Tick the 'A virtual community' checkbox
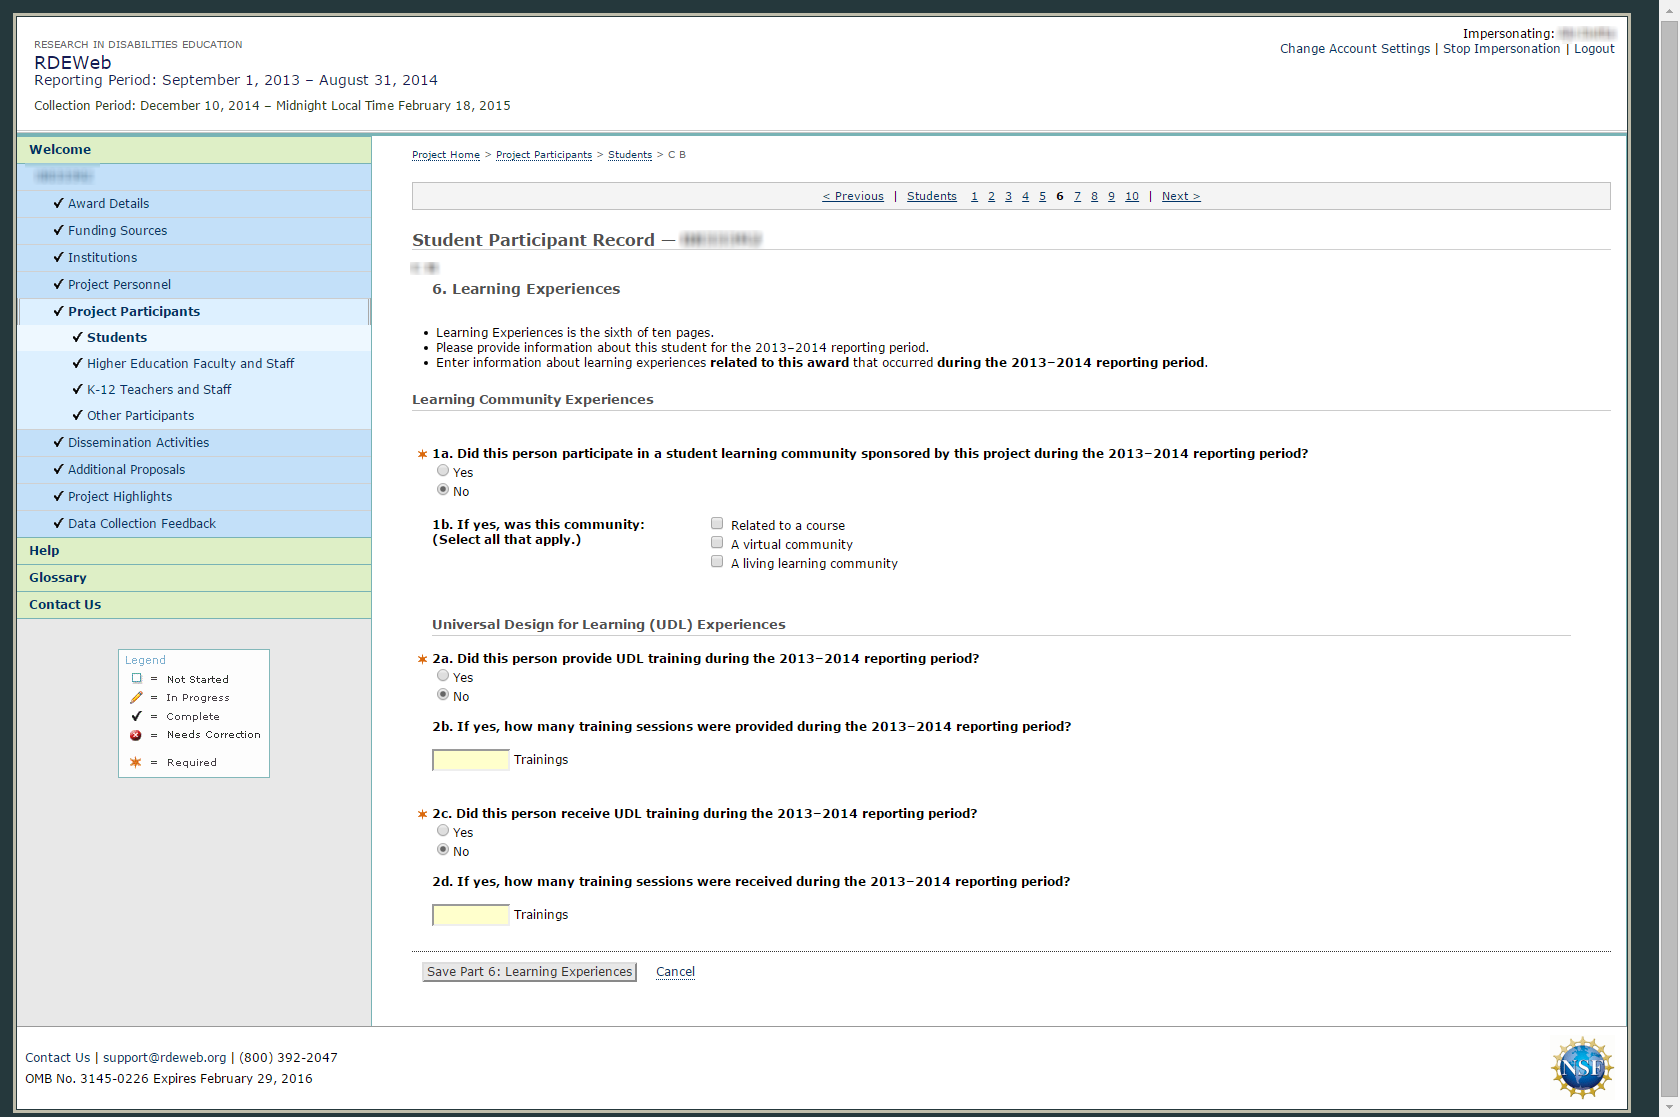This screenshot has height=1117, width=1680. [x=717, y=543]
